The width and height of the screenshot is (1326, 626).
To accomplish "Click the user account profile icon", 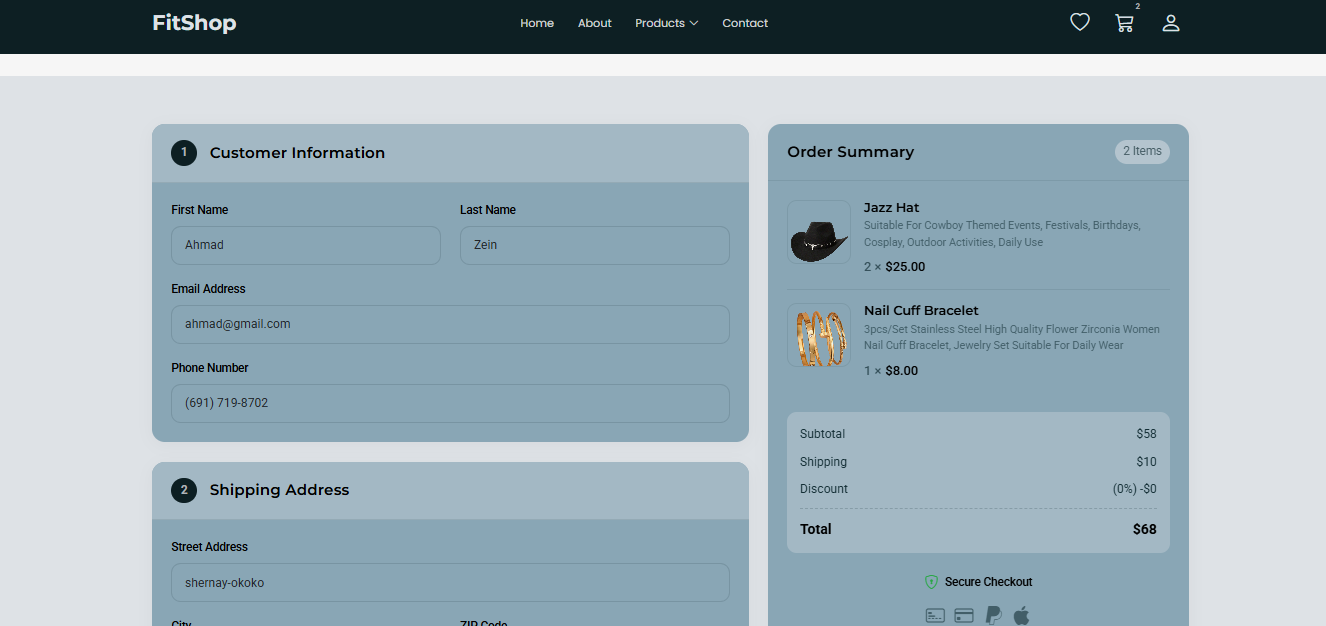I will tap(1171, 23).
